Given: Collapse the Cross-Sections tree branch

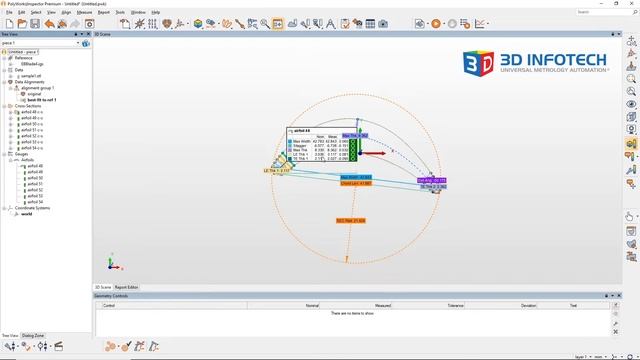Looking at the screenshot, I should point(4,106).
